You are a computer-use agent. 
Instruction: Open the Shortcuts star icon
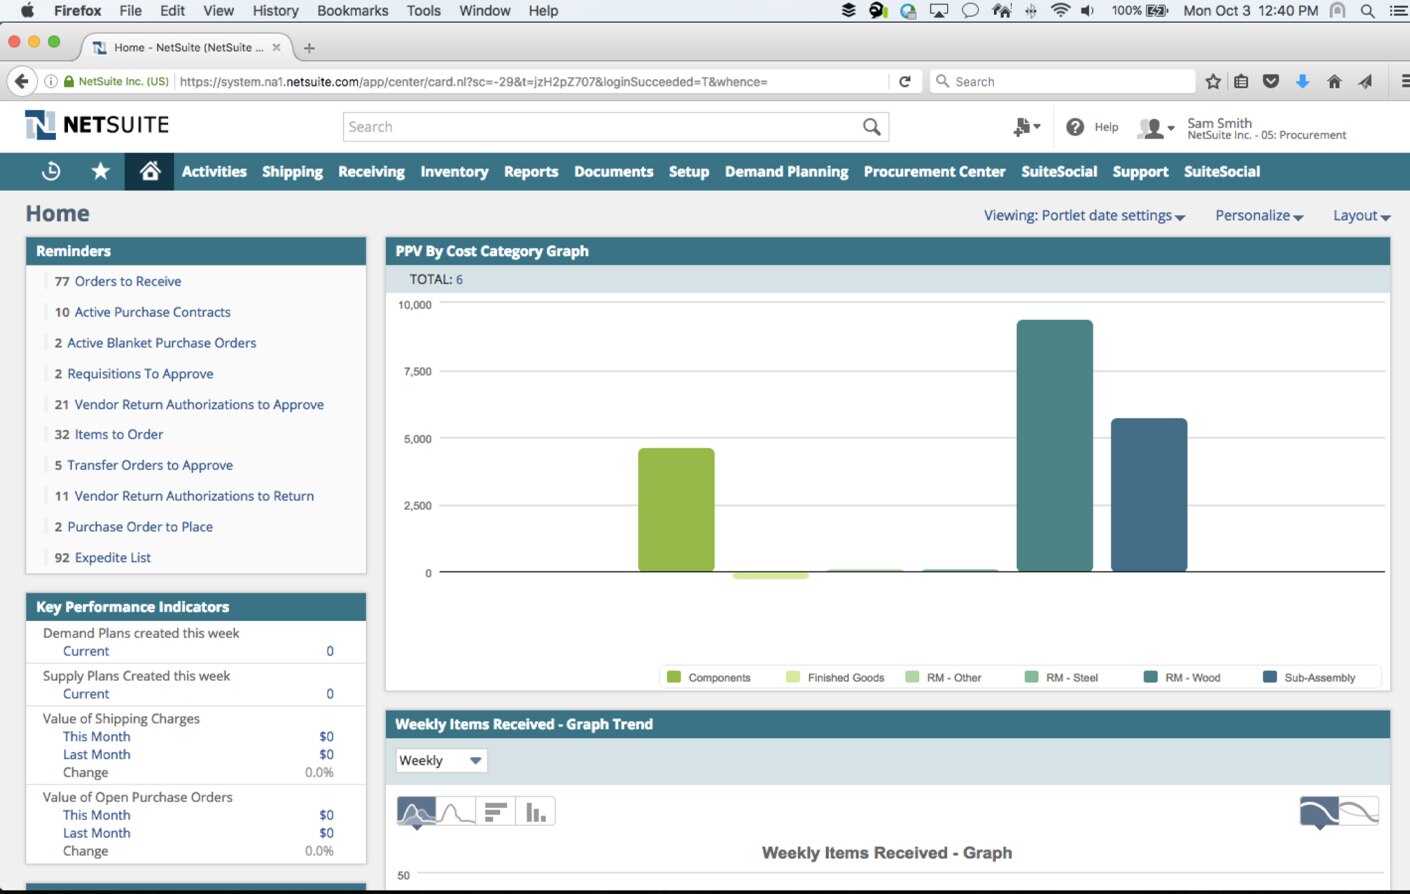click(100, 171)
